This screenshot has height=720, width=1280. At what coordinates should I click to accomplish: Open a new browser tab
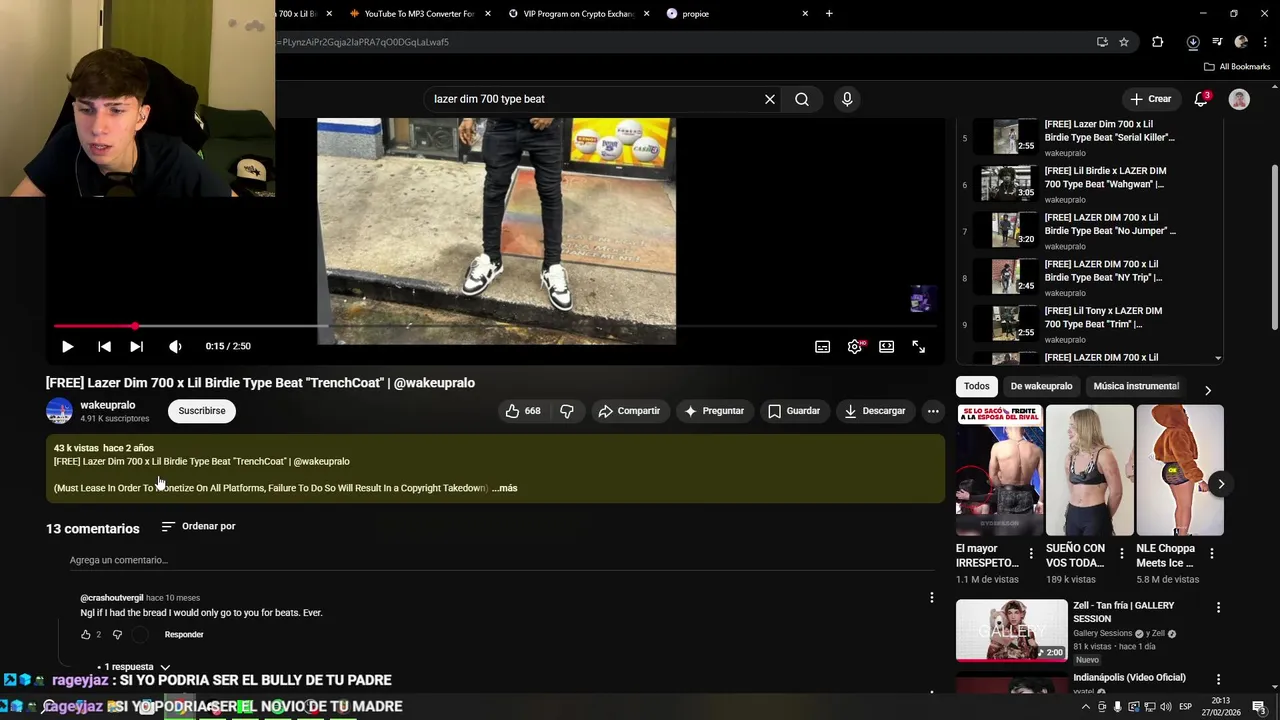pyautogui.click(x=829, y=14)
